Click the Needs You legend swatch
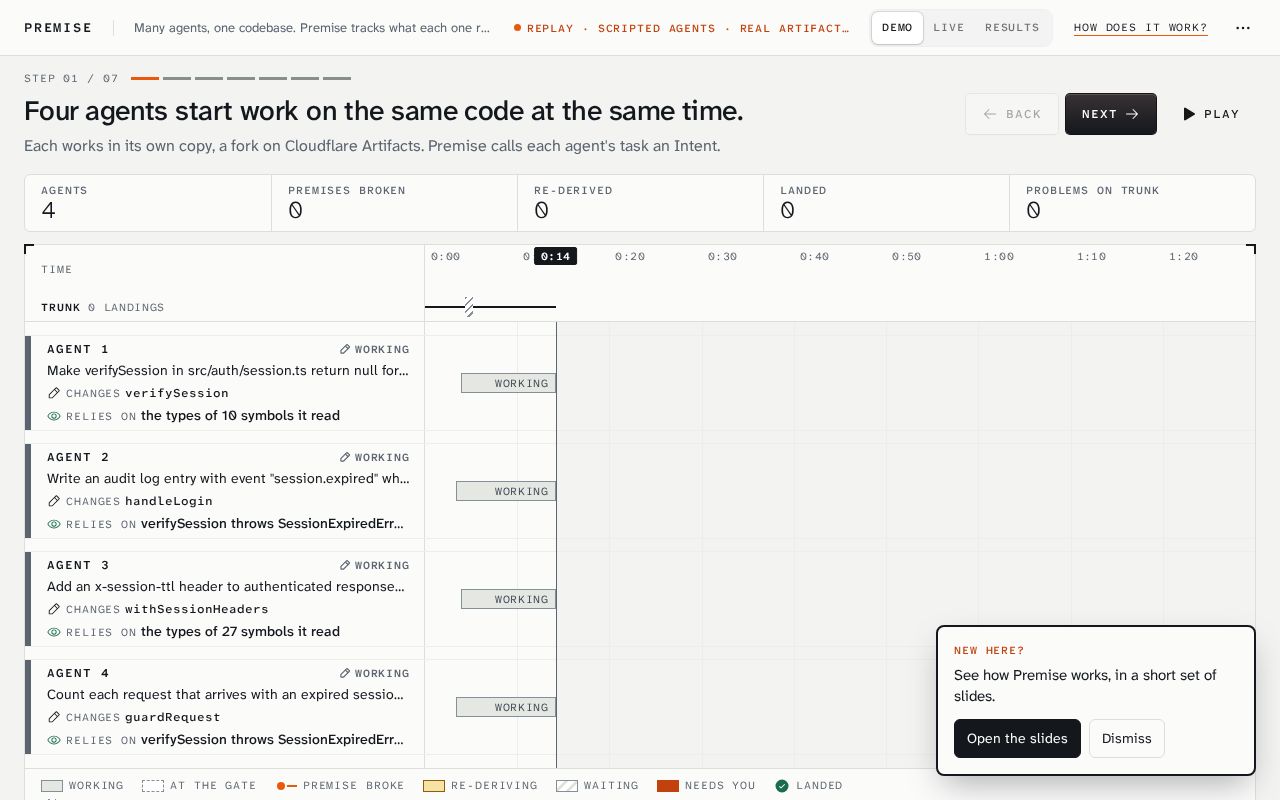This screenshot has height=800, width=1280. (x=668, y=786)
